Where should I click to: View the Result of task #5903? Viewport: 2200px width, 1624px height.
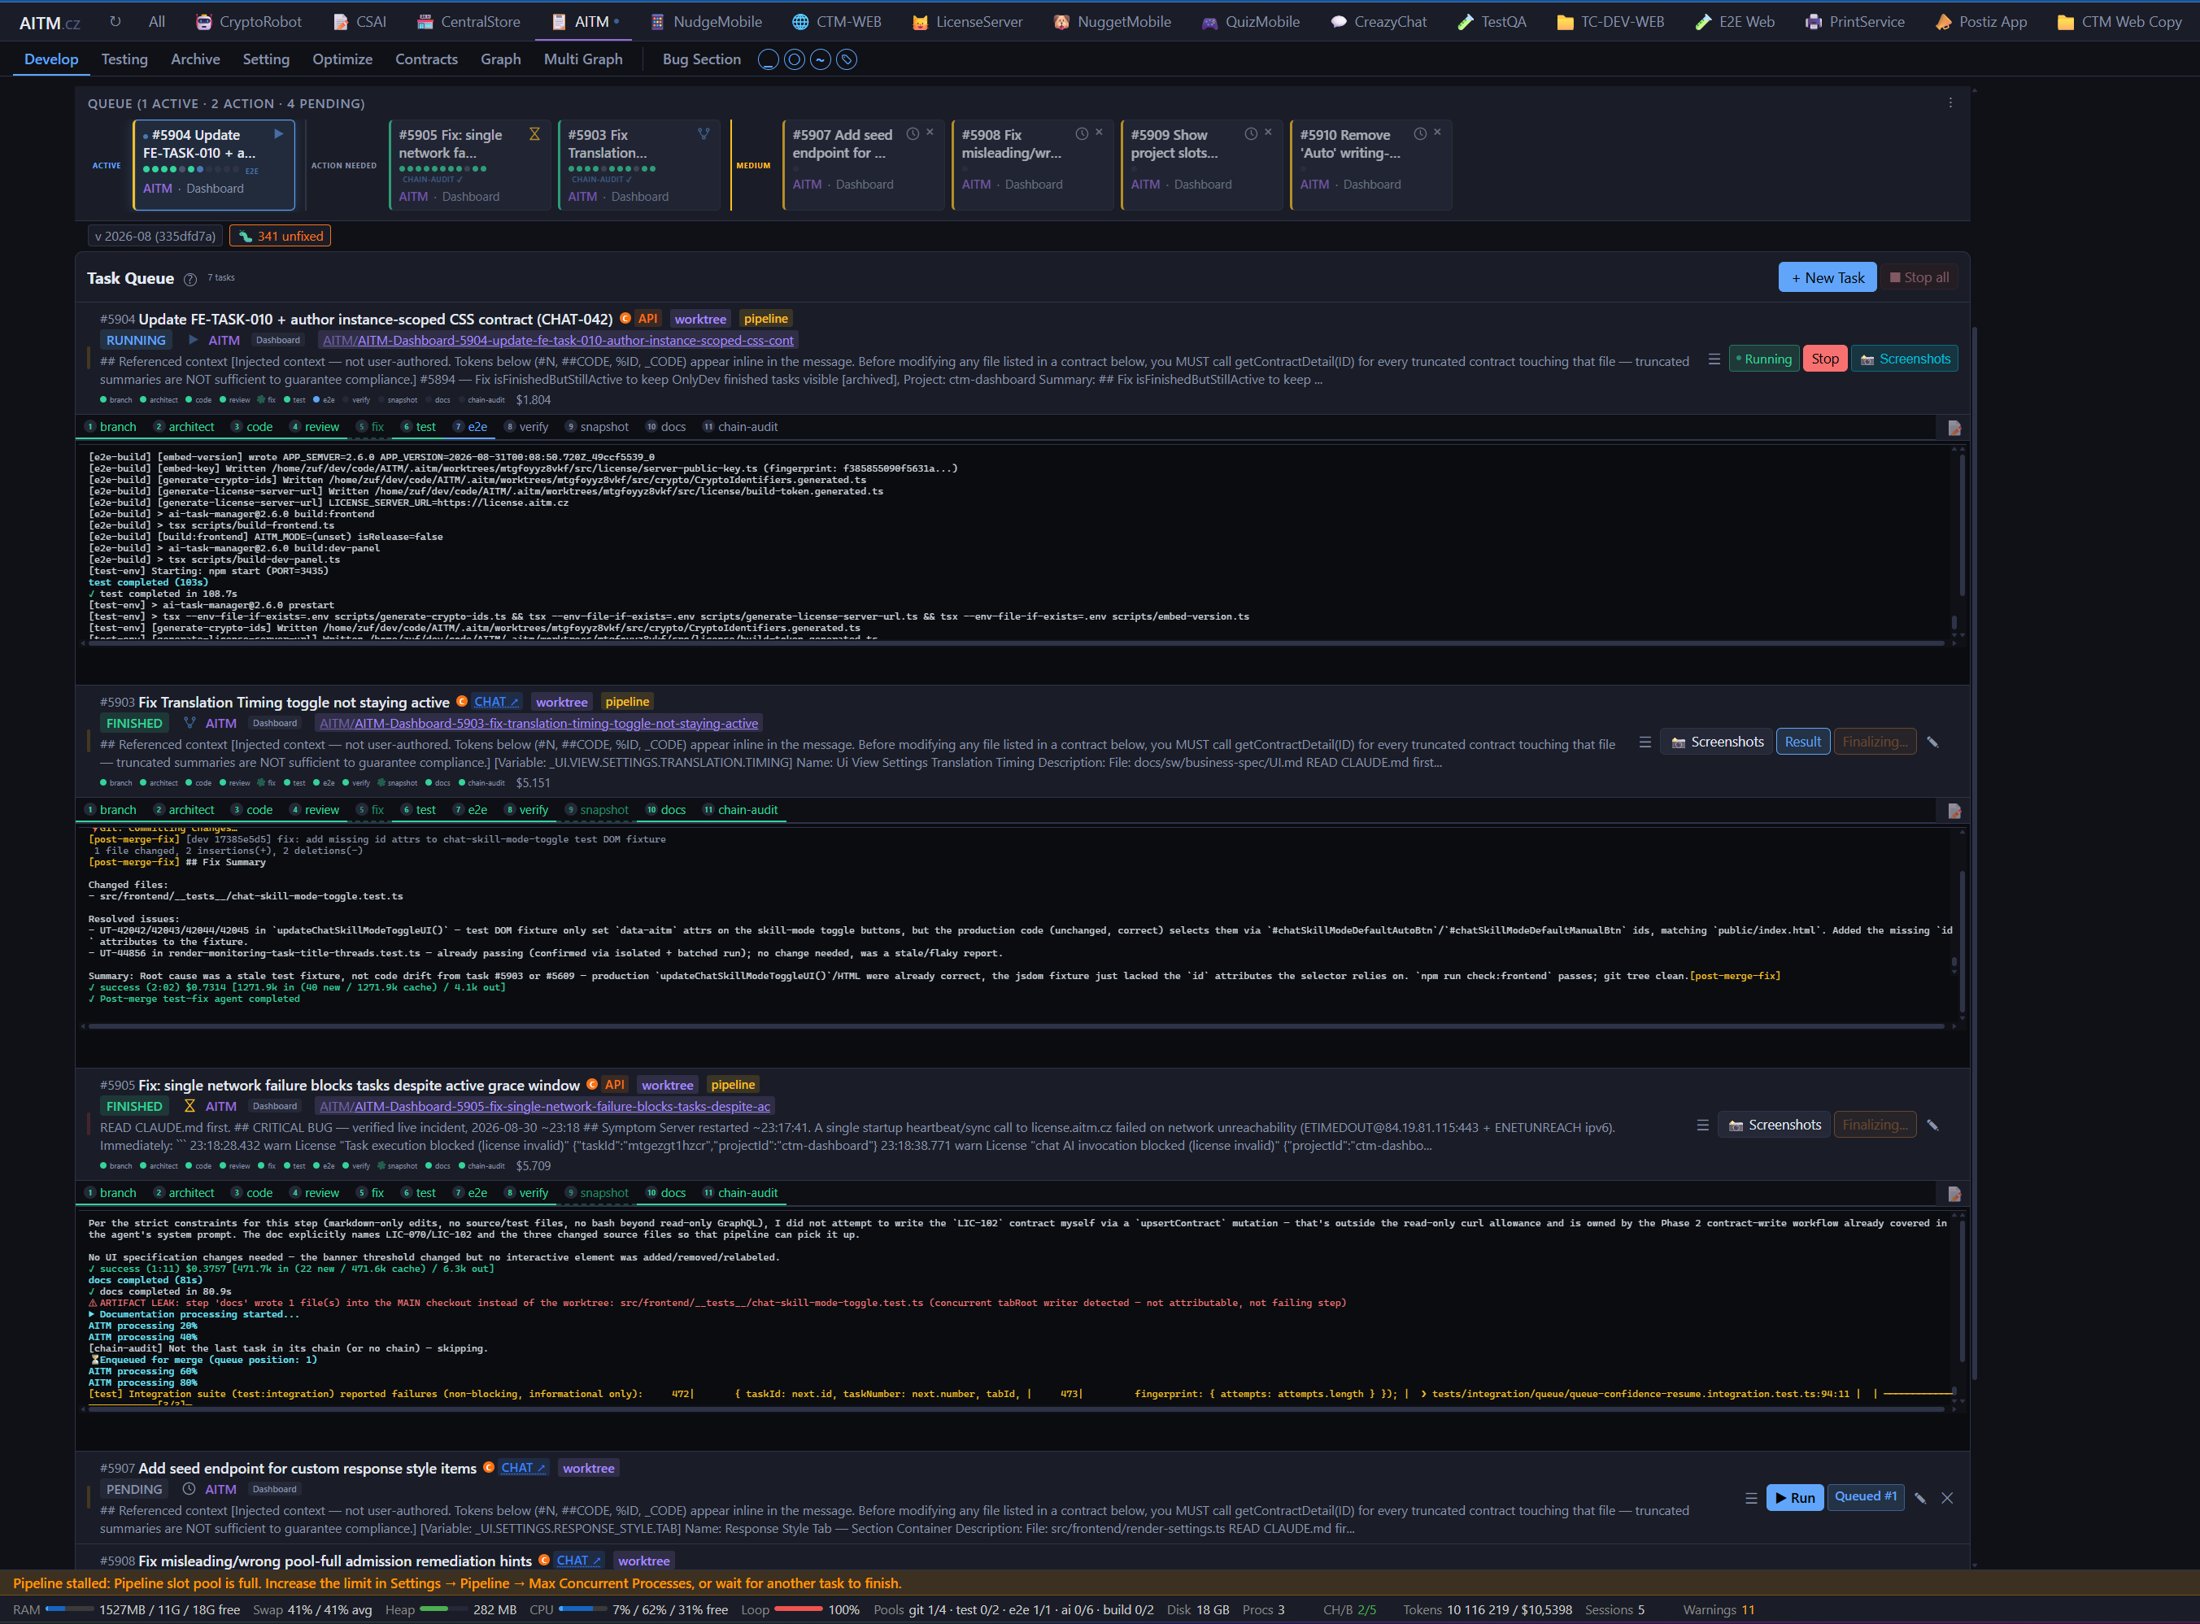pos(1803,742)
